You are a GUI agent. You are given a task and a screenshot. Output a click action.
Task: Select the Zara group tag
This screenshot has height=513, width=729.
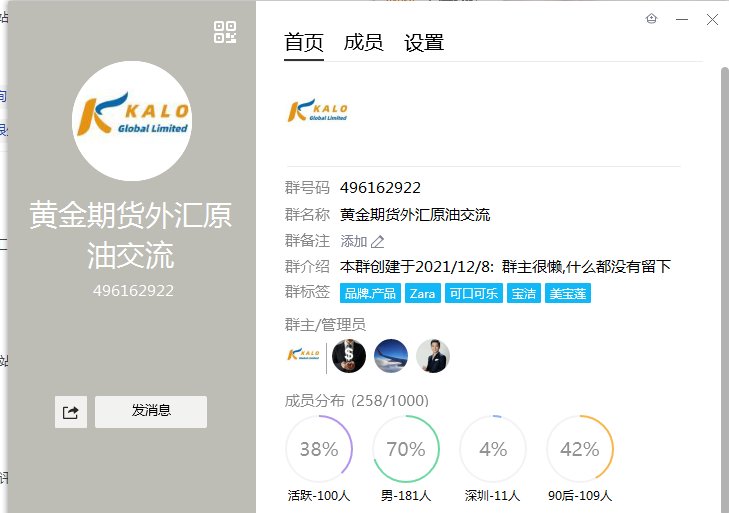point(423,293)
